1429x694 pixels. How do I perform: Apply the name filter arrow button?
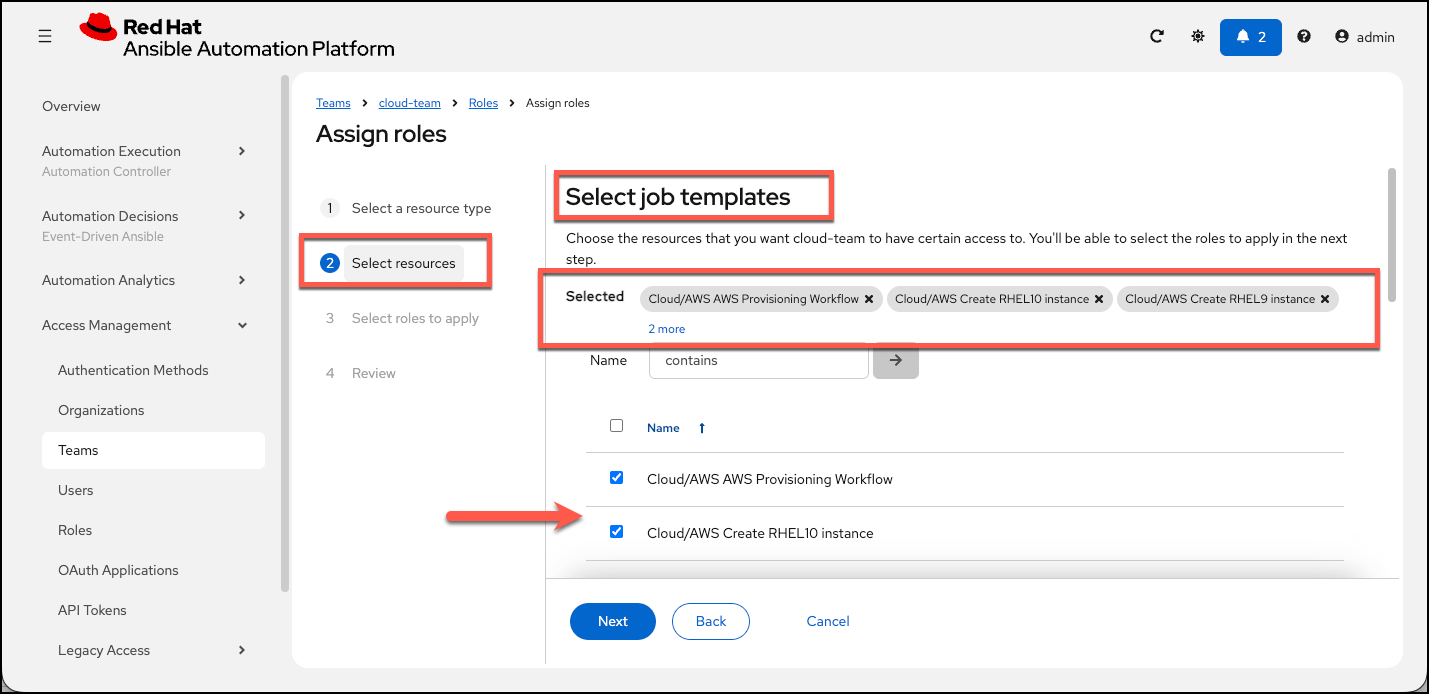896,361
